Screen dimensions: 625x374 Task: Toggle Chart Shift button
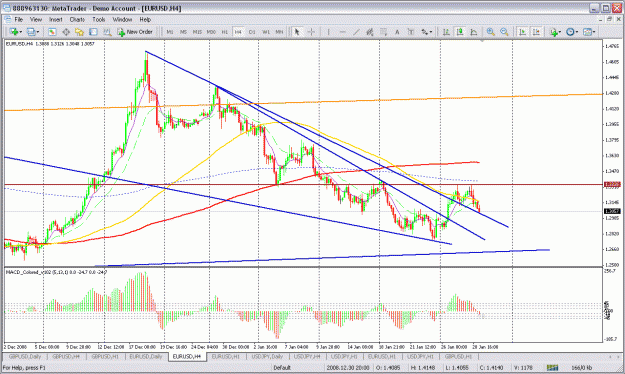[x=536, y=32]
